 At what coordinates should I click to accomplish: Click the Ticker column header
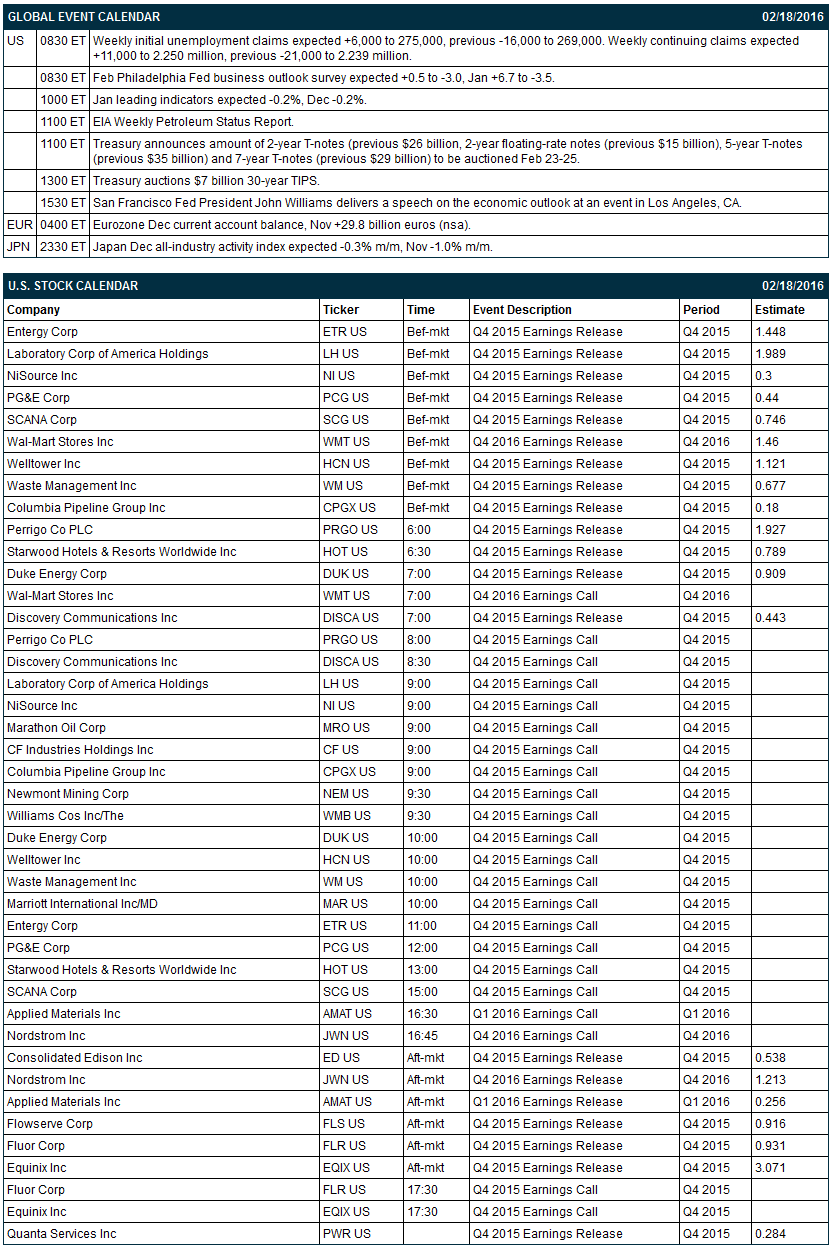(x=341, y=310)
